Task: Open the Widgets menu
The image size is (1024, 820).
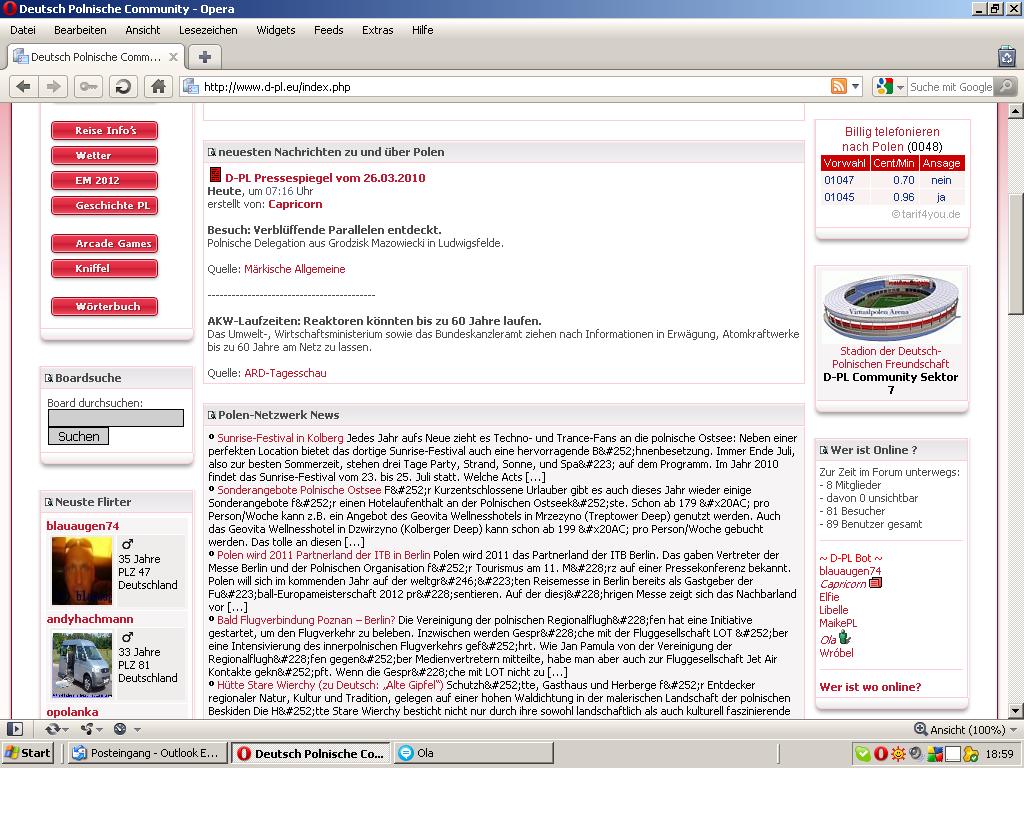Action: tap(275, 30)
